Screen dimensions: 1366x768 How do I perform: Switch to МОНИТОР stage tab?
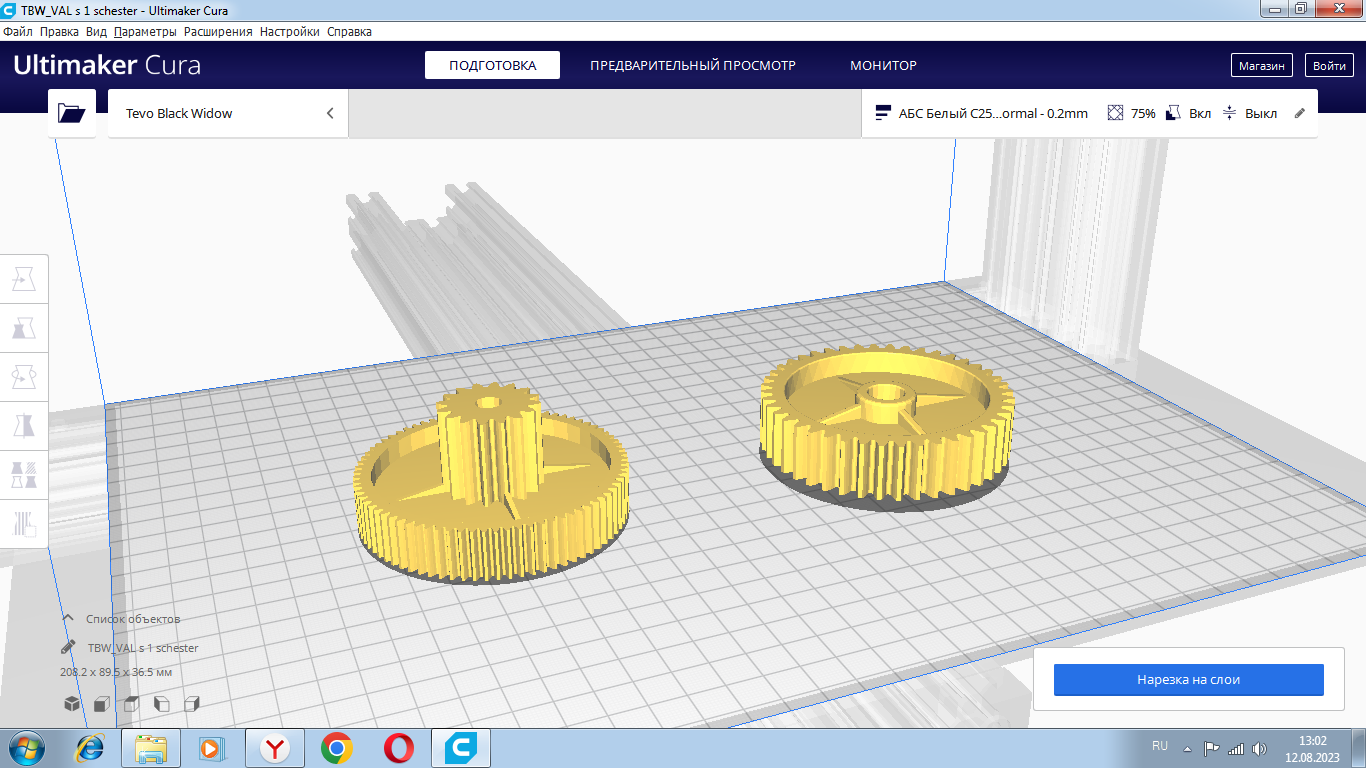(883, 65)
